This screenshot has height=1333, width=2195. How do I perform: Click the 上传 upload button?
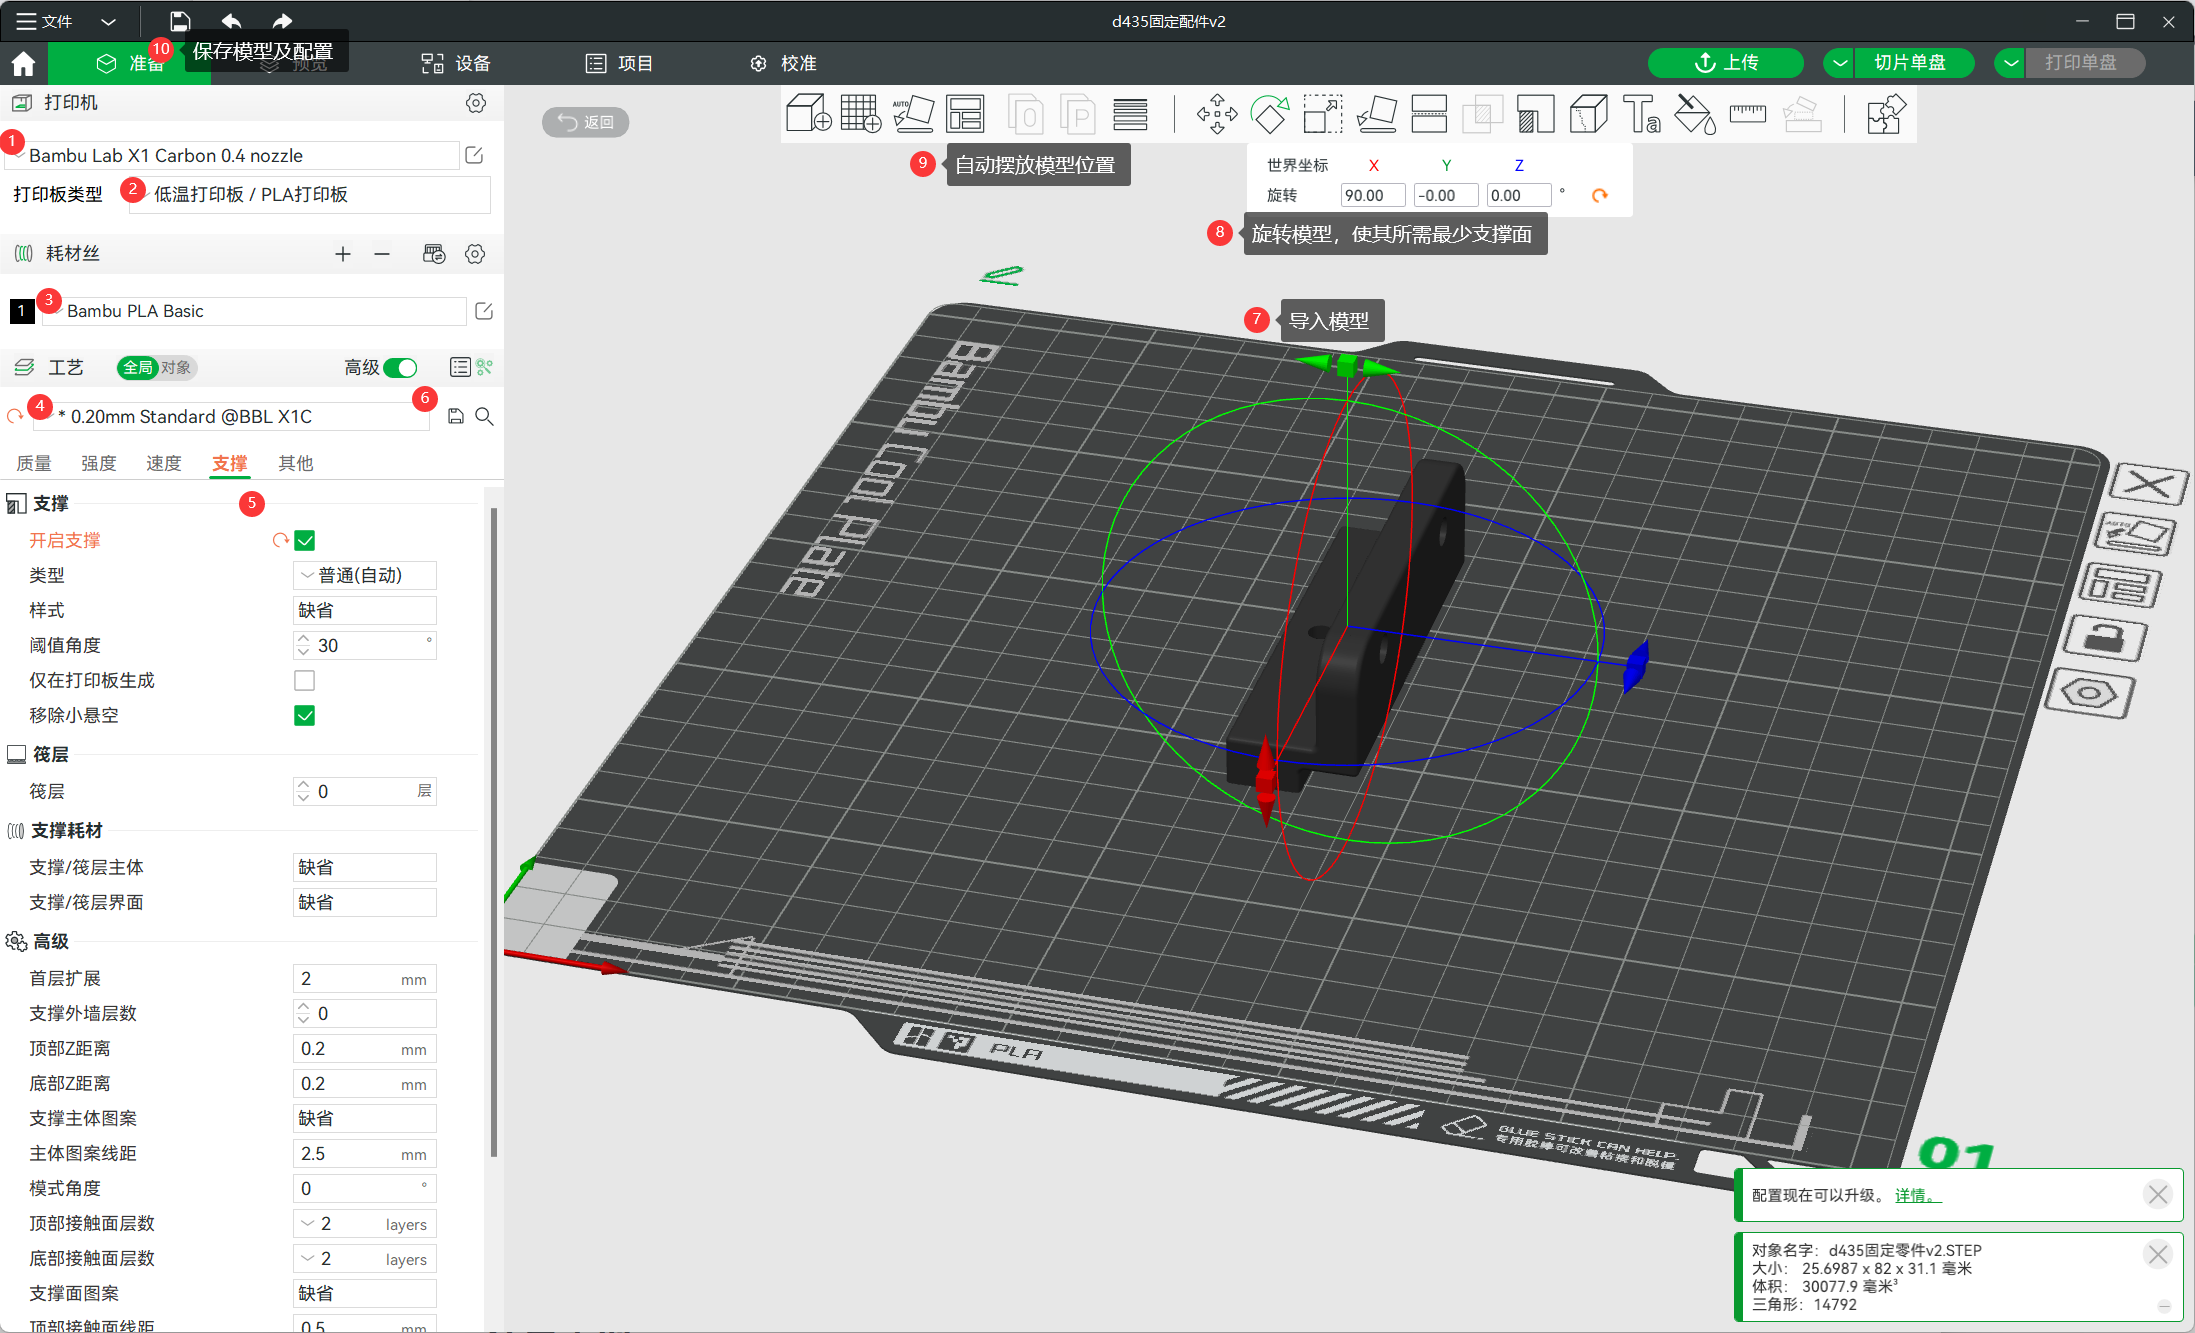[1726, 63]
